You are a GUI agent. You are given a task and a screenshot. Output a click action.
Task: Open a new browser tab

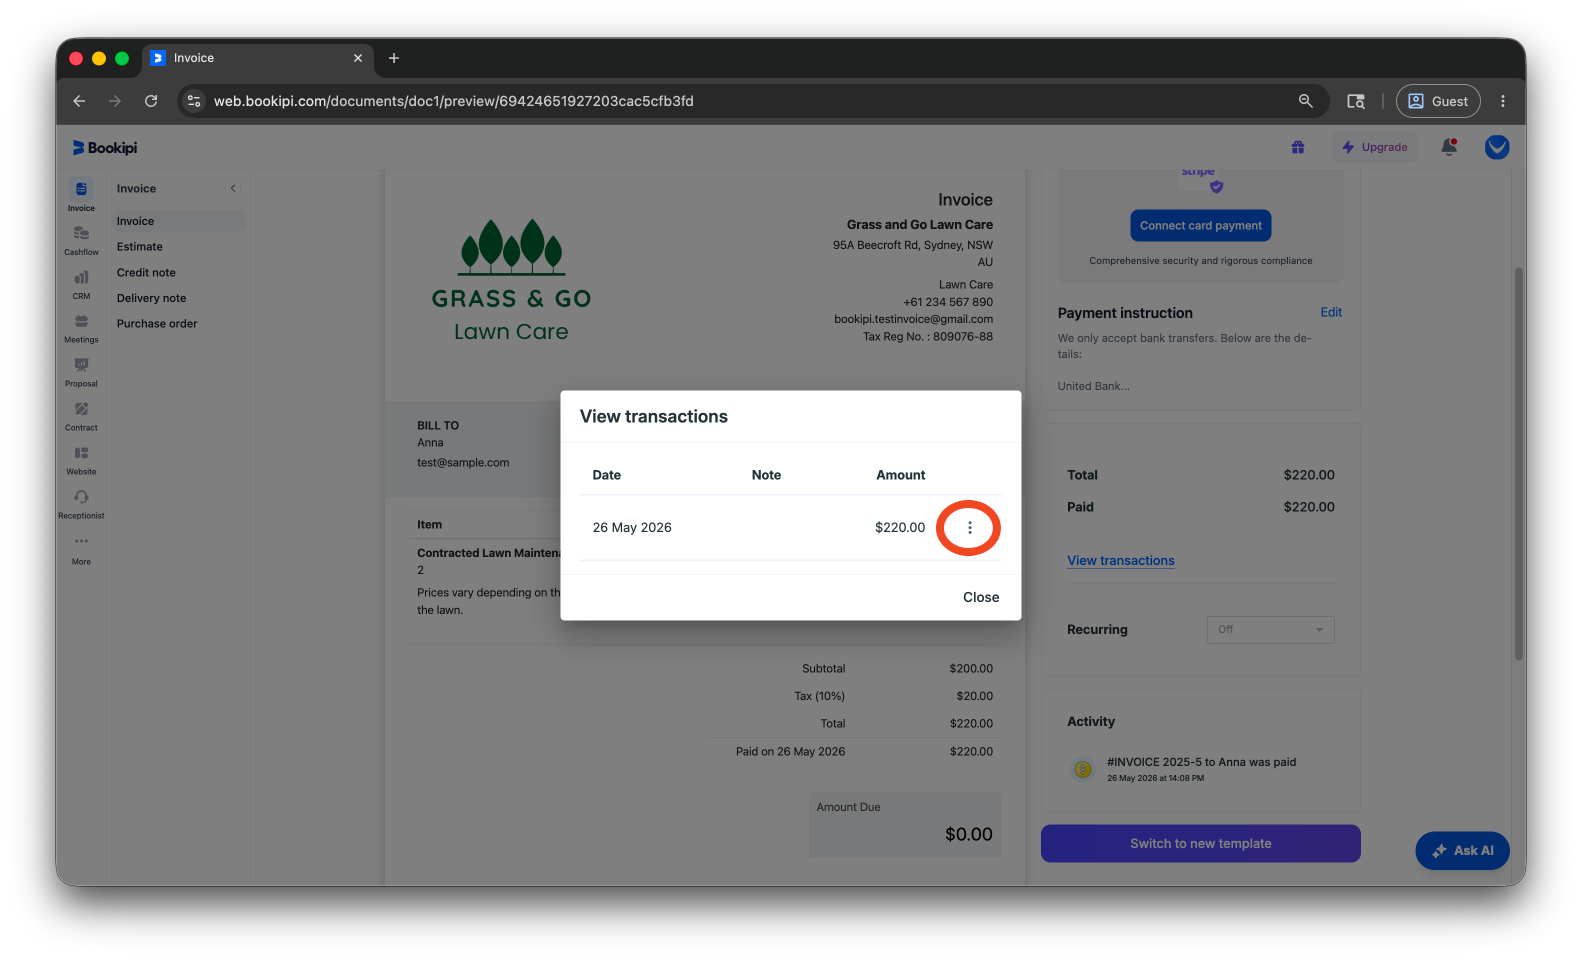point(394,58)
